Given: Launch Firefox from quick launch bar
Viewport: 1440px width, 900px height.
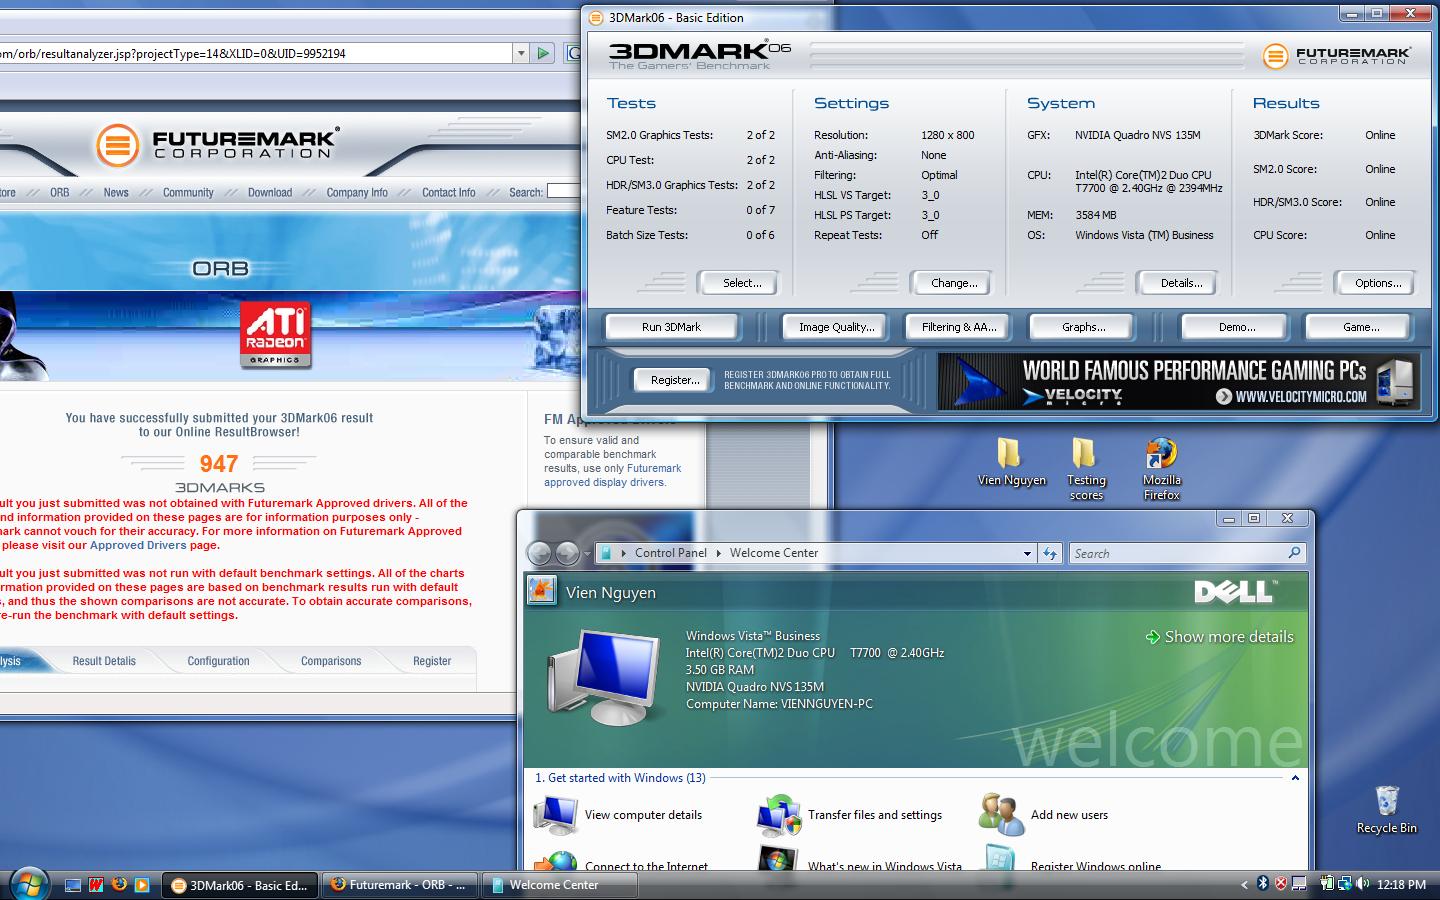Looking at the screenshot, I should pyautogui.click(x=119, y=885).
